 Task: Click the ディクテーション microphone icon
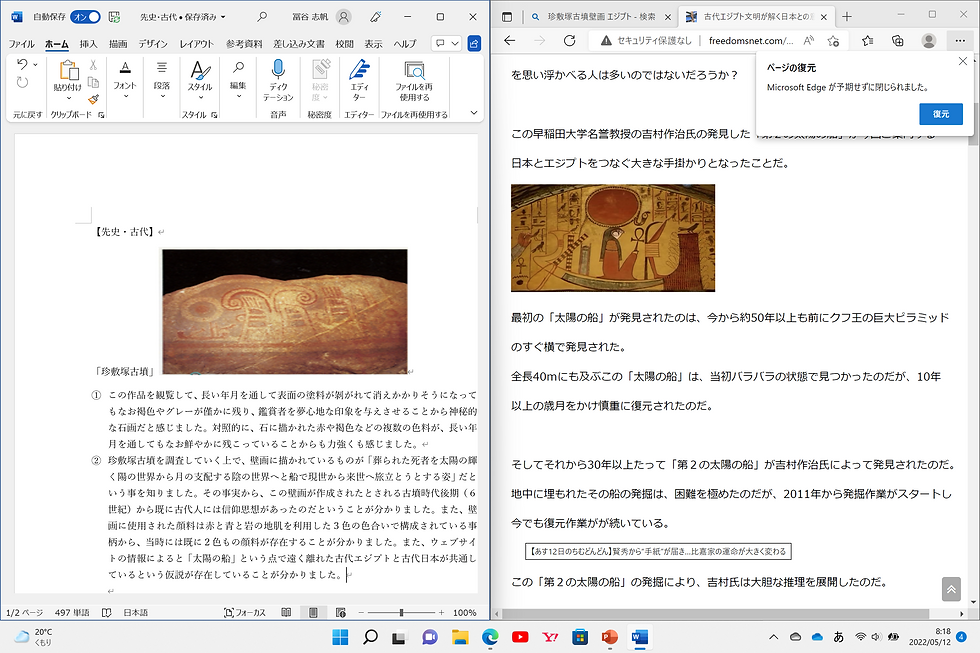point(278,70)
